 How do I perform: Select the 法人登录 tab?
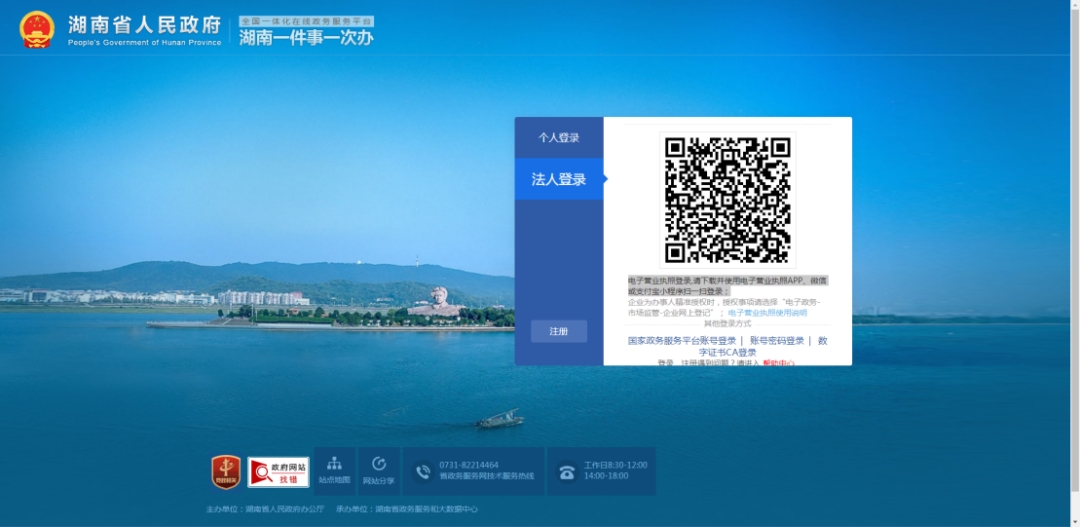(559, 180)
